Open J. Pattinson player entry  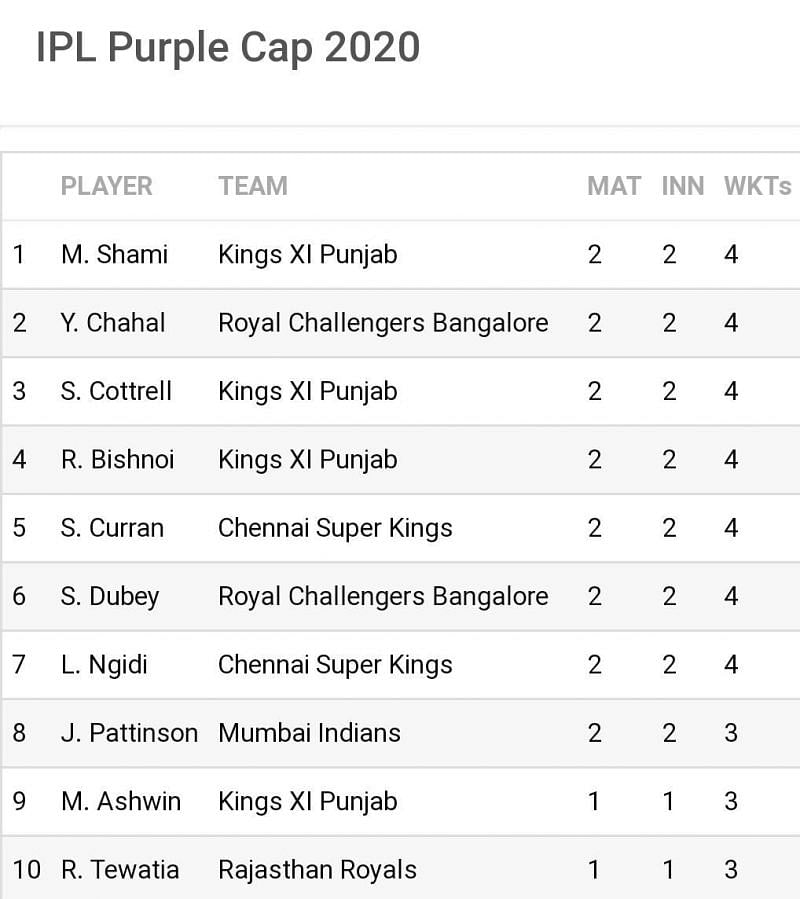(130, 733)
